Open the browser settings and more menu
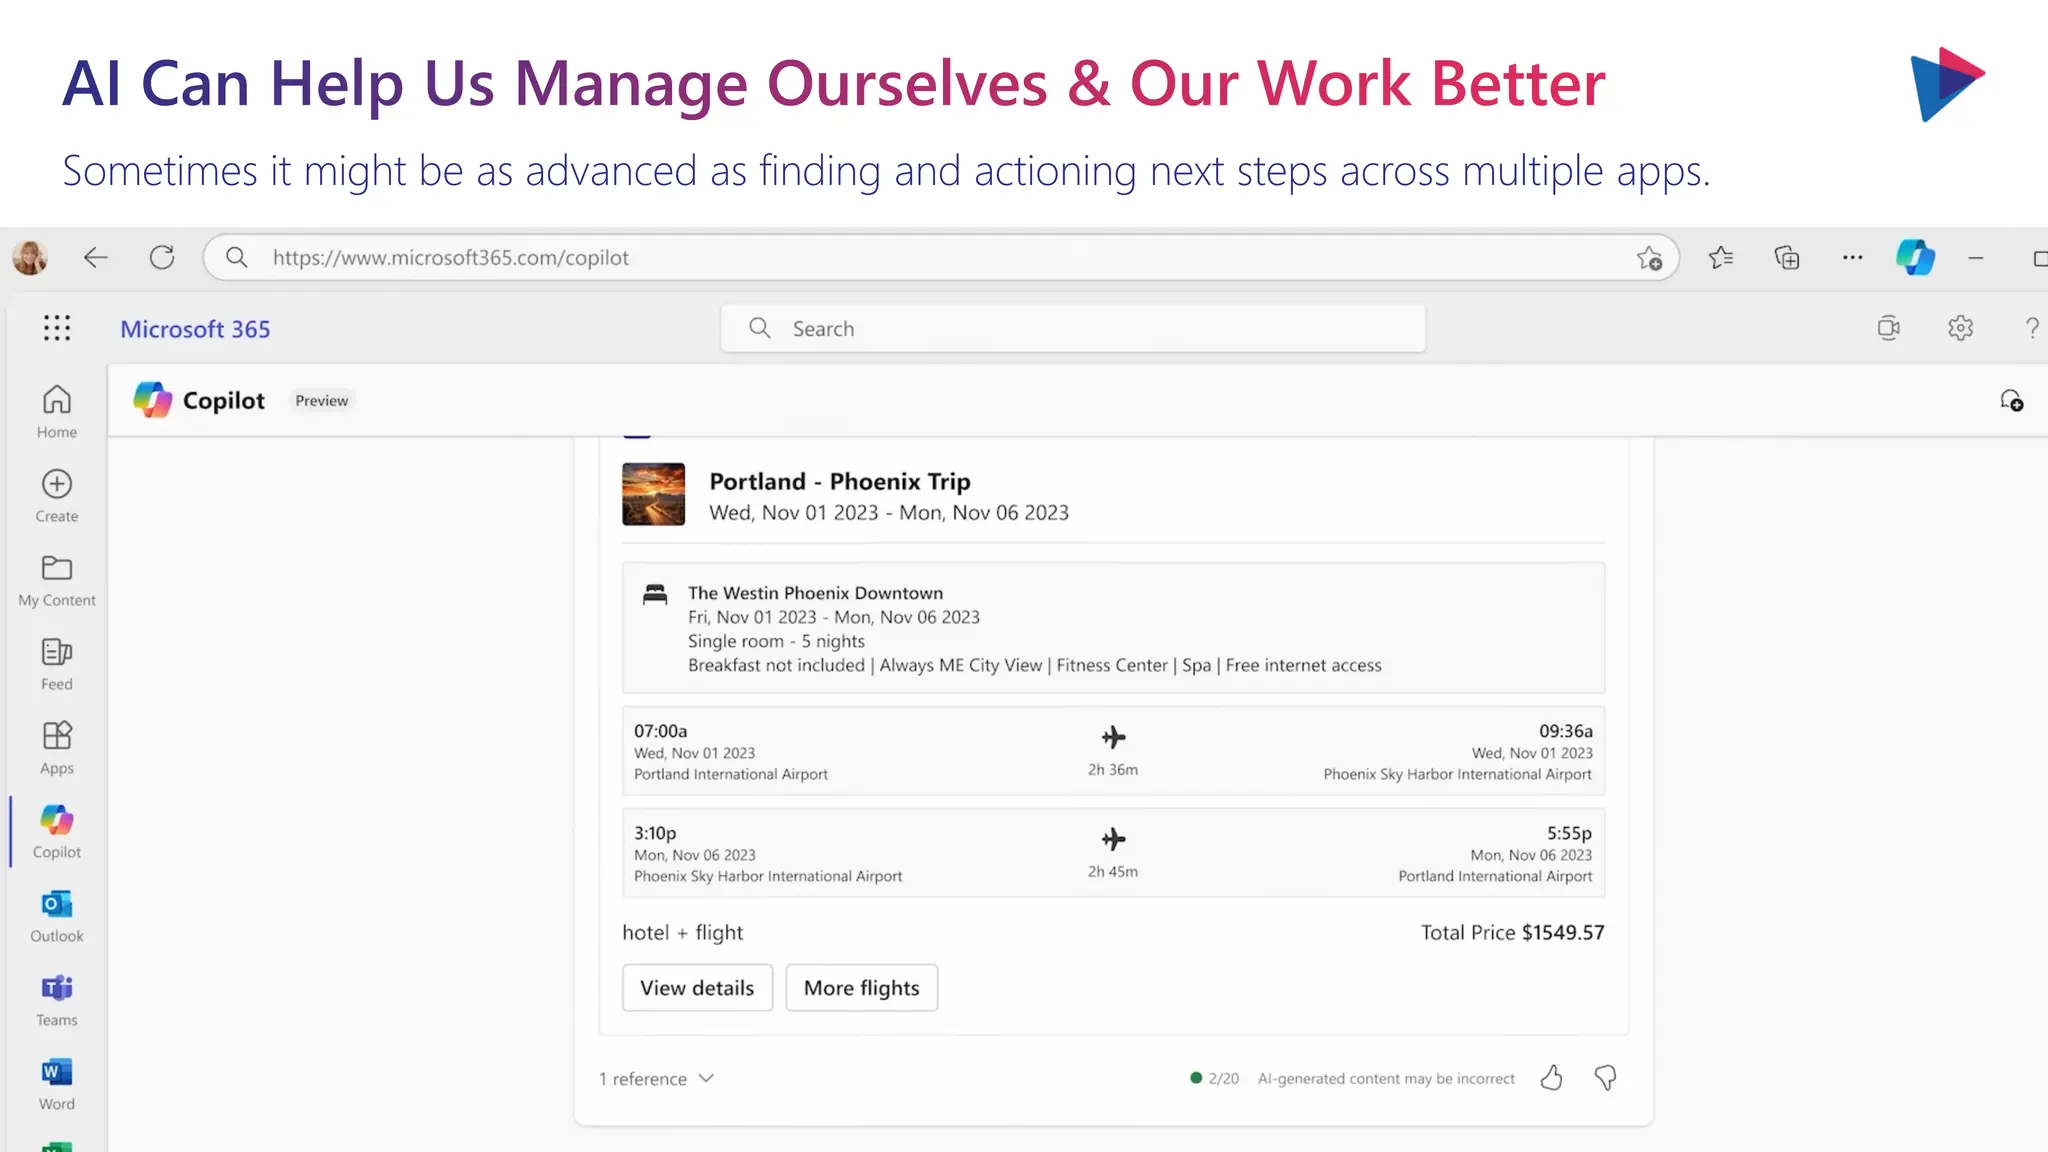Screen dimensions: 2048x1152 1852,258
